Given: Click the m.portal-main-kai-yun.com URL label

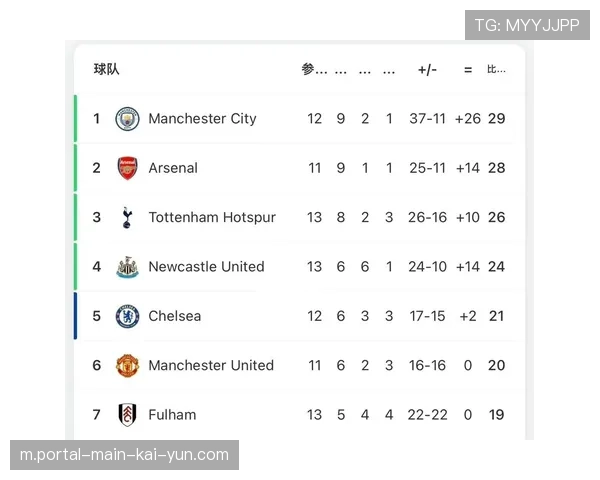Looking at the screenshot, I should 124,455.
